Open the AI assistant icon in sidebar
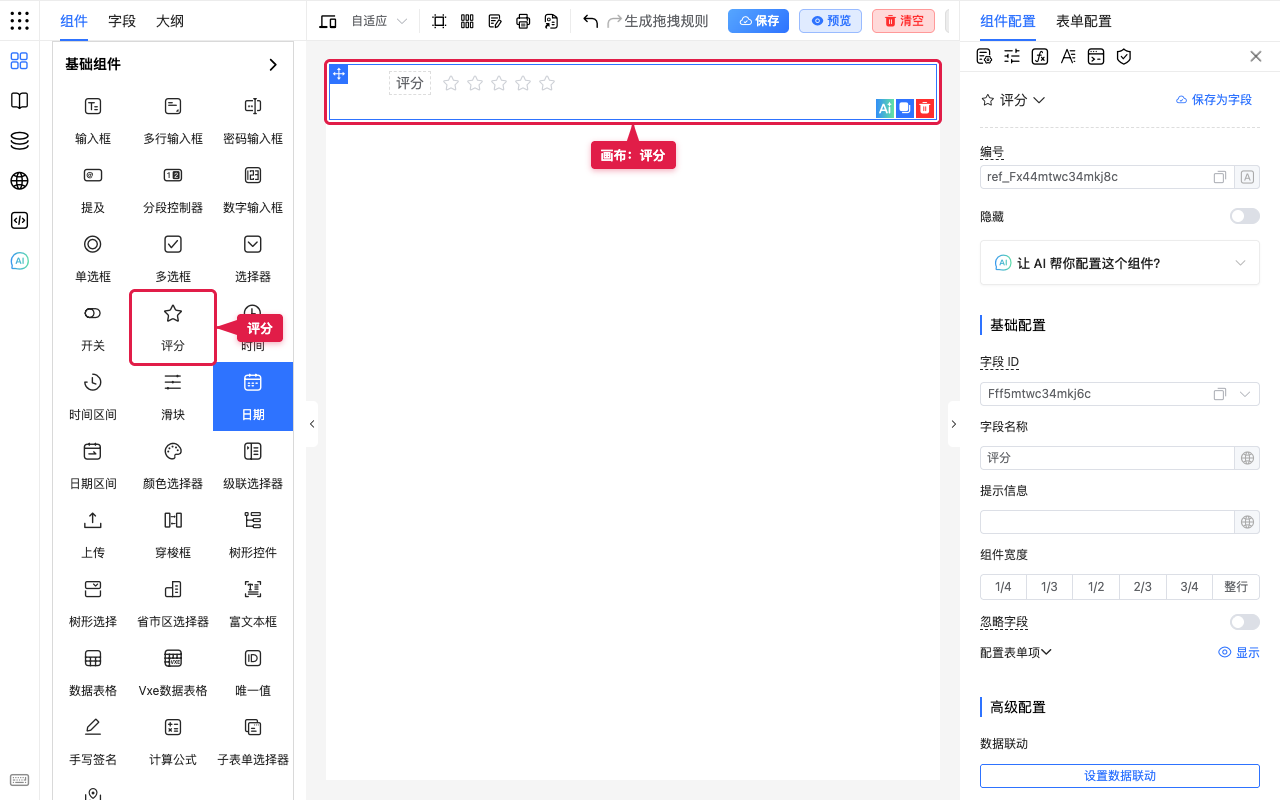Screen dimensions: 1280x800 (19, 261)
